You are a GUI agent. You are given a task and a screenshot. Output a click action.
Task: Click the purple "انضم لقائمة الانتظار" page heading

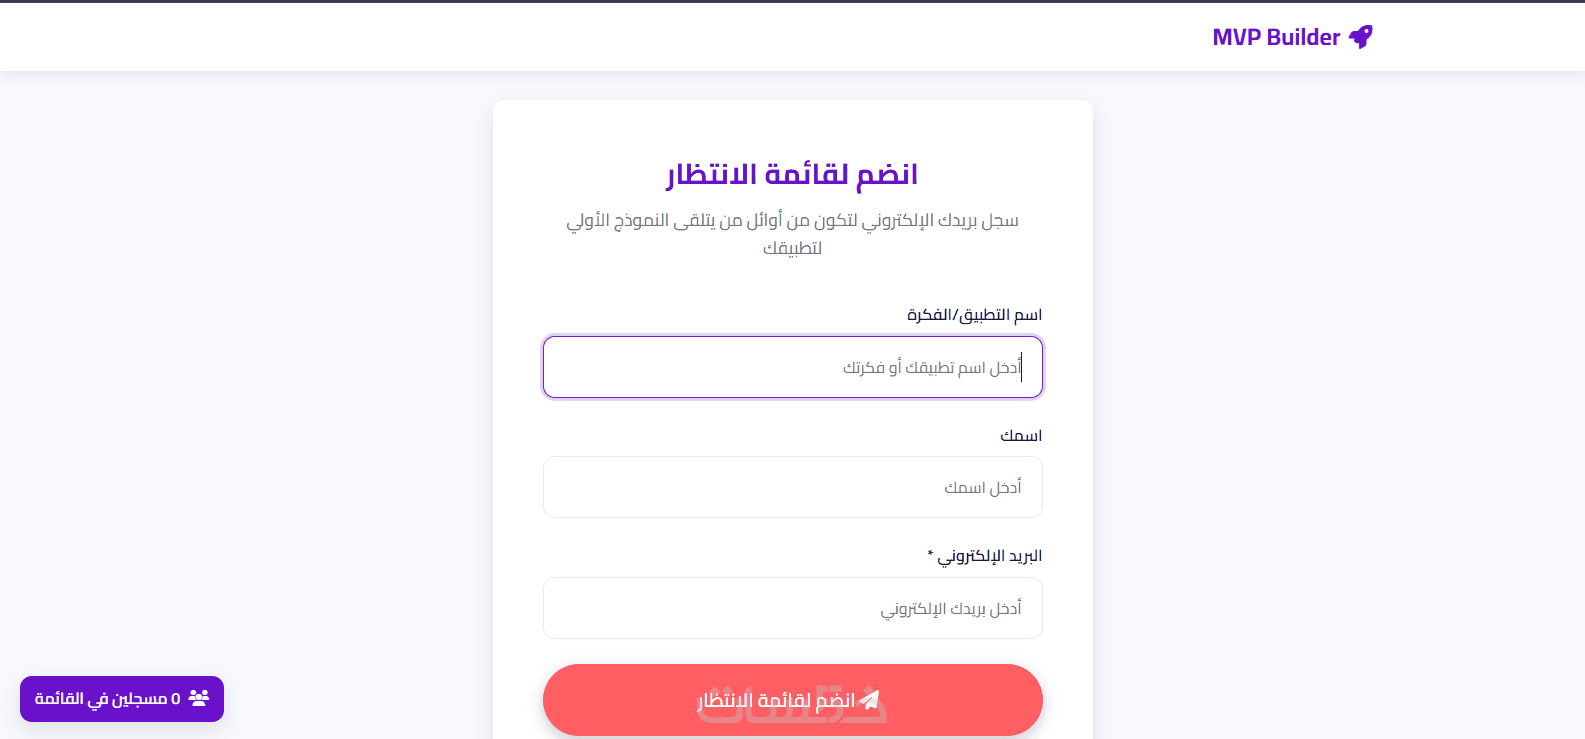tap(792, 175)
